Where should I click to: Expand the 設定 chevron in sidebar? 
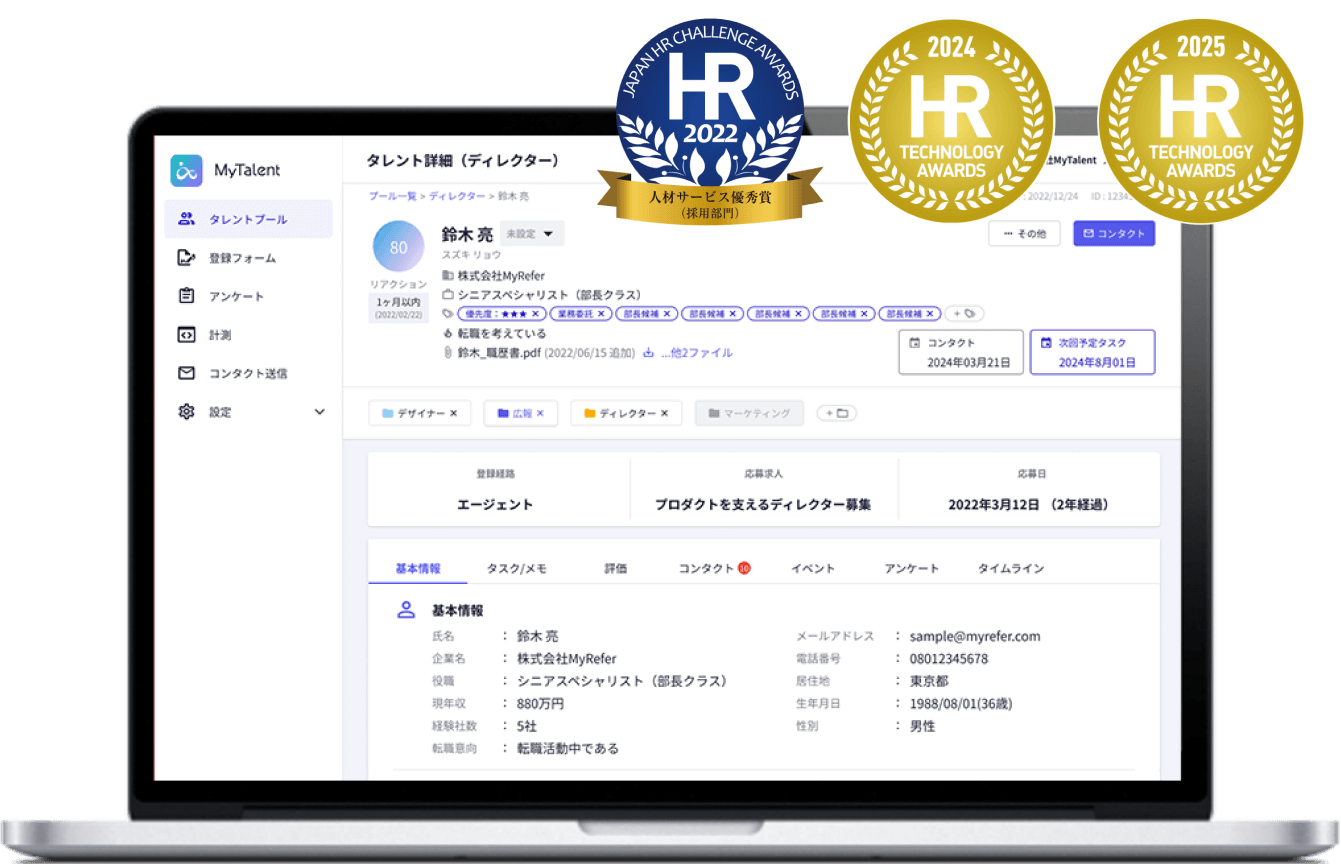(320, 412)
